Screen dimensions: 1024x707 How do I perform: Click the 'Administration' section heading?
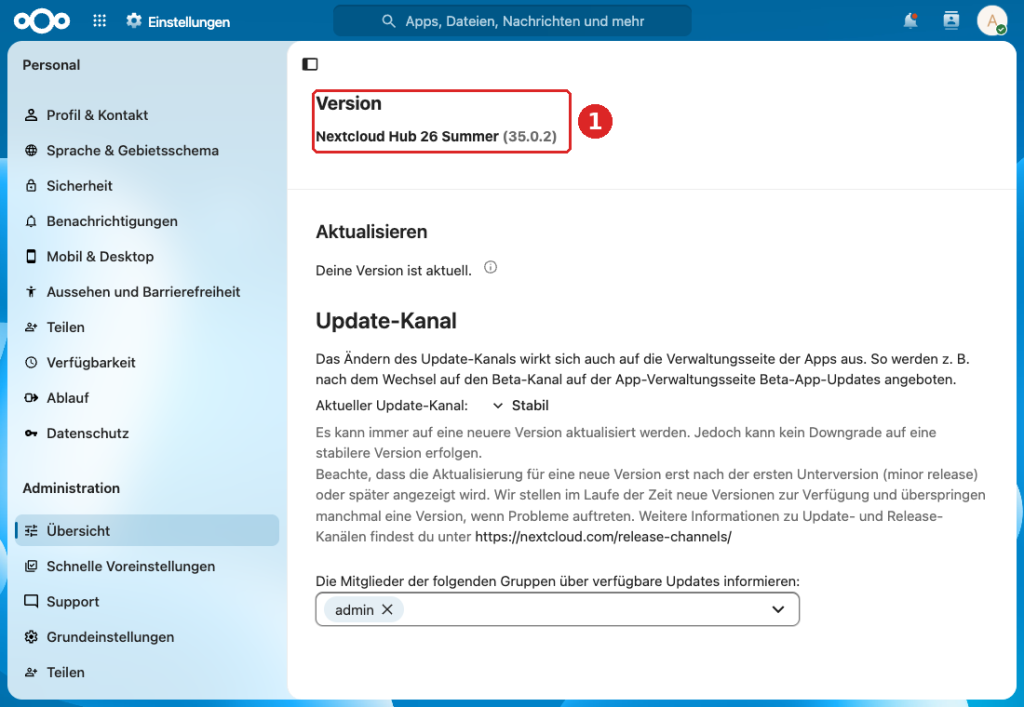(71, 488)
